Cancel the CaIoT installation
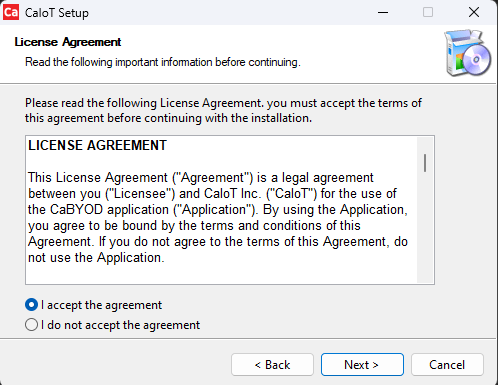 tap(447, 365)
